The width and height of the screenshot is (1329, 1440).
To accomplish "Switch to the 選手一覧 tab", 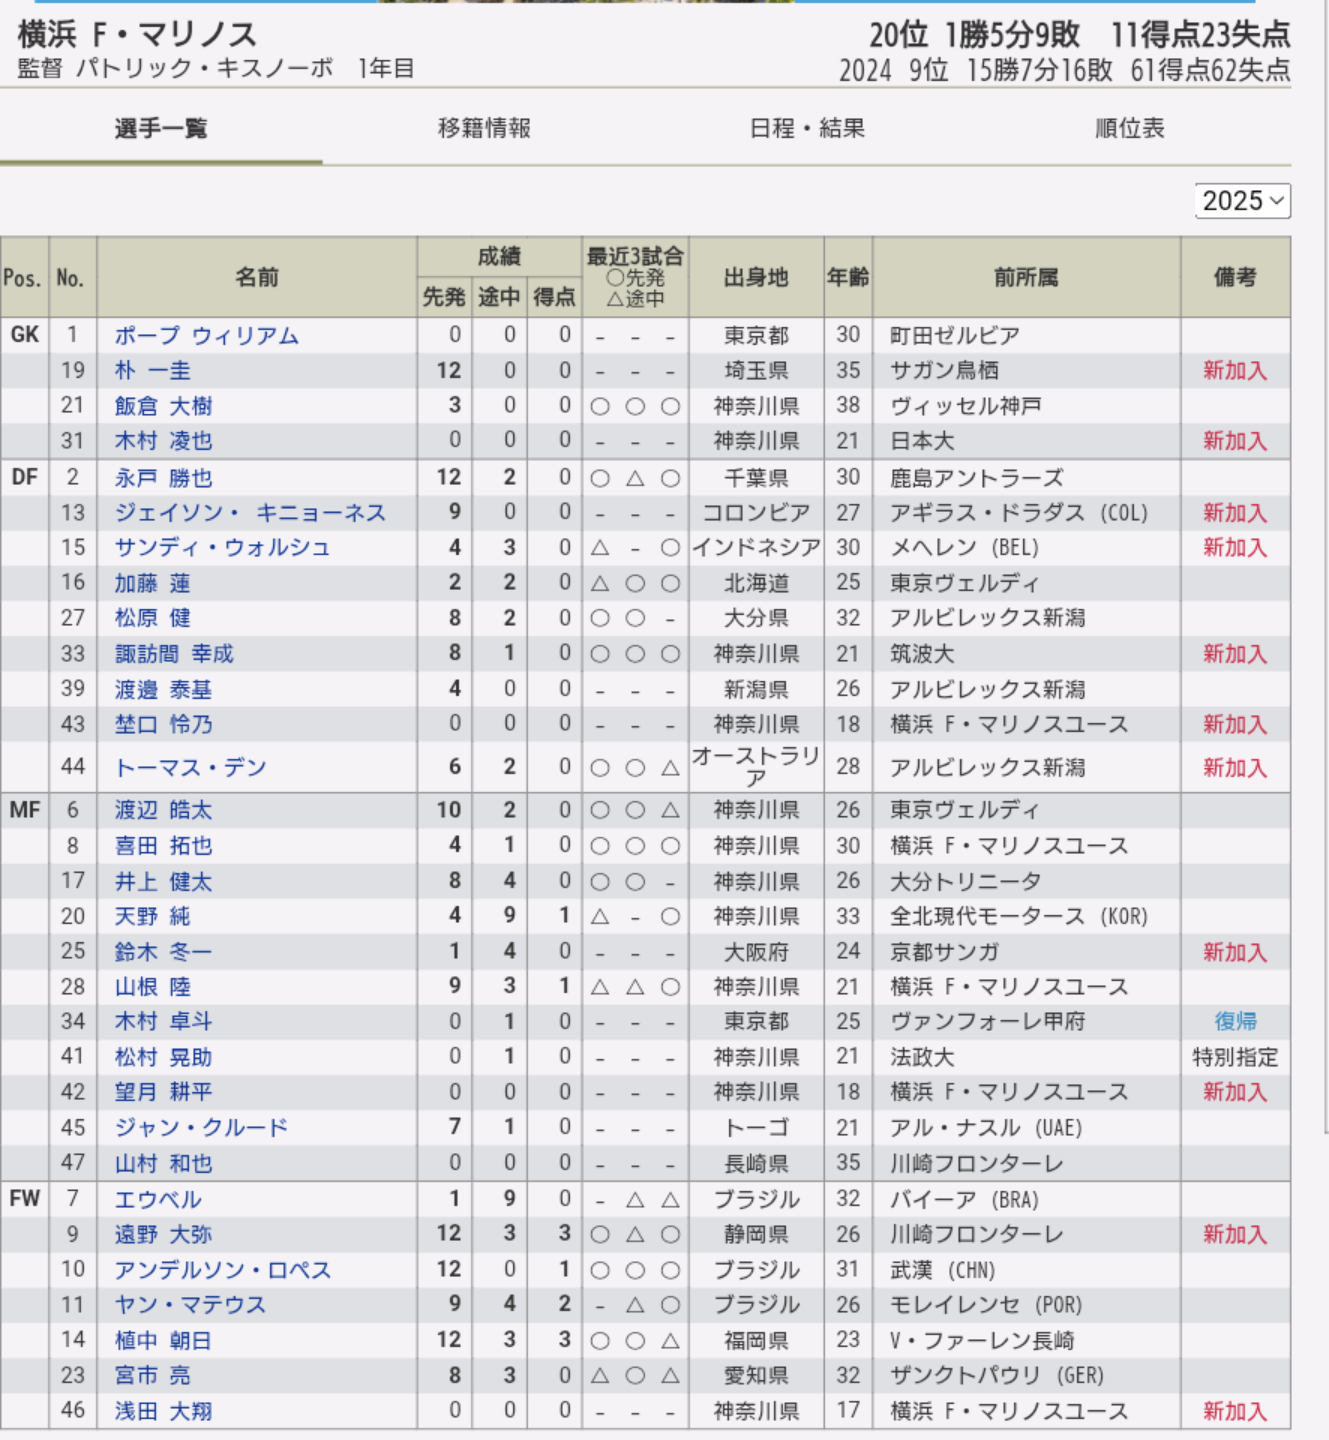I will [161, 128].
